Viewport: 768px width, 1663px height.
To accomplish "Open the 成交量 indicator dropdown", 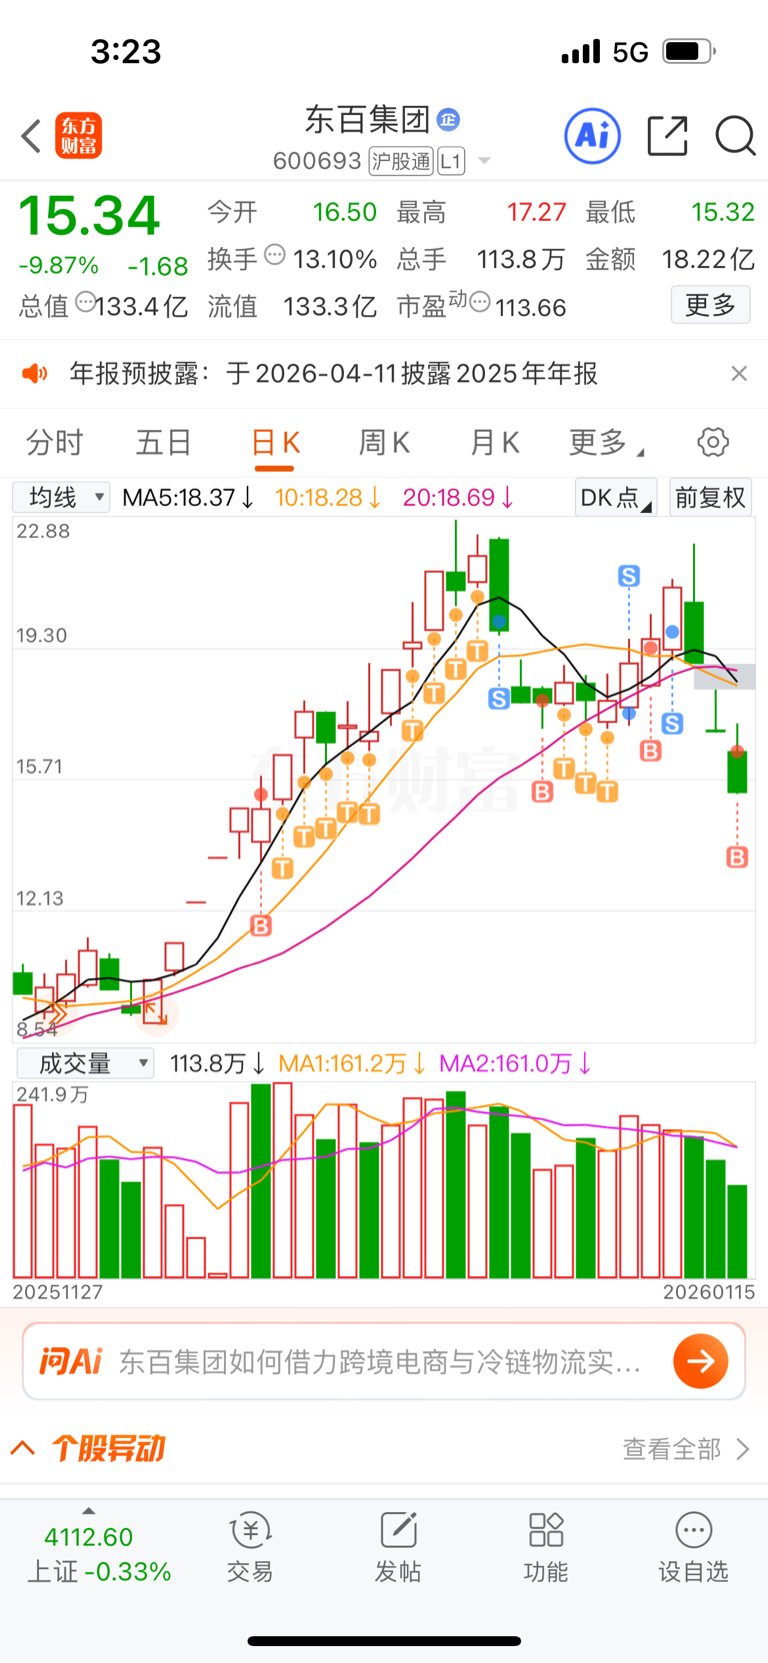I will pyautogui.click(x=85, y=1064).
